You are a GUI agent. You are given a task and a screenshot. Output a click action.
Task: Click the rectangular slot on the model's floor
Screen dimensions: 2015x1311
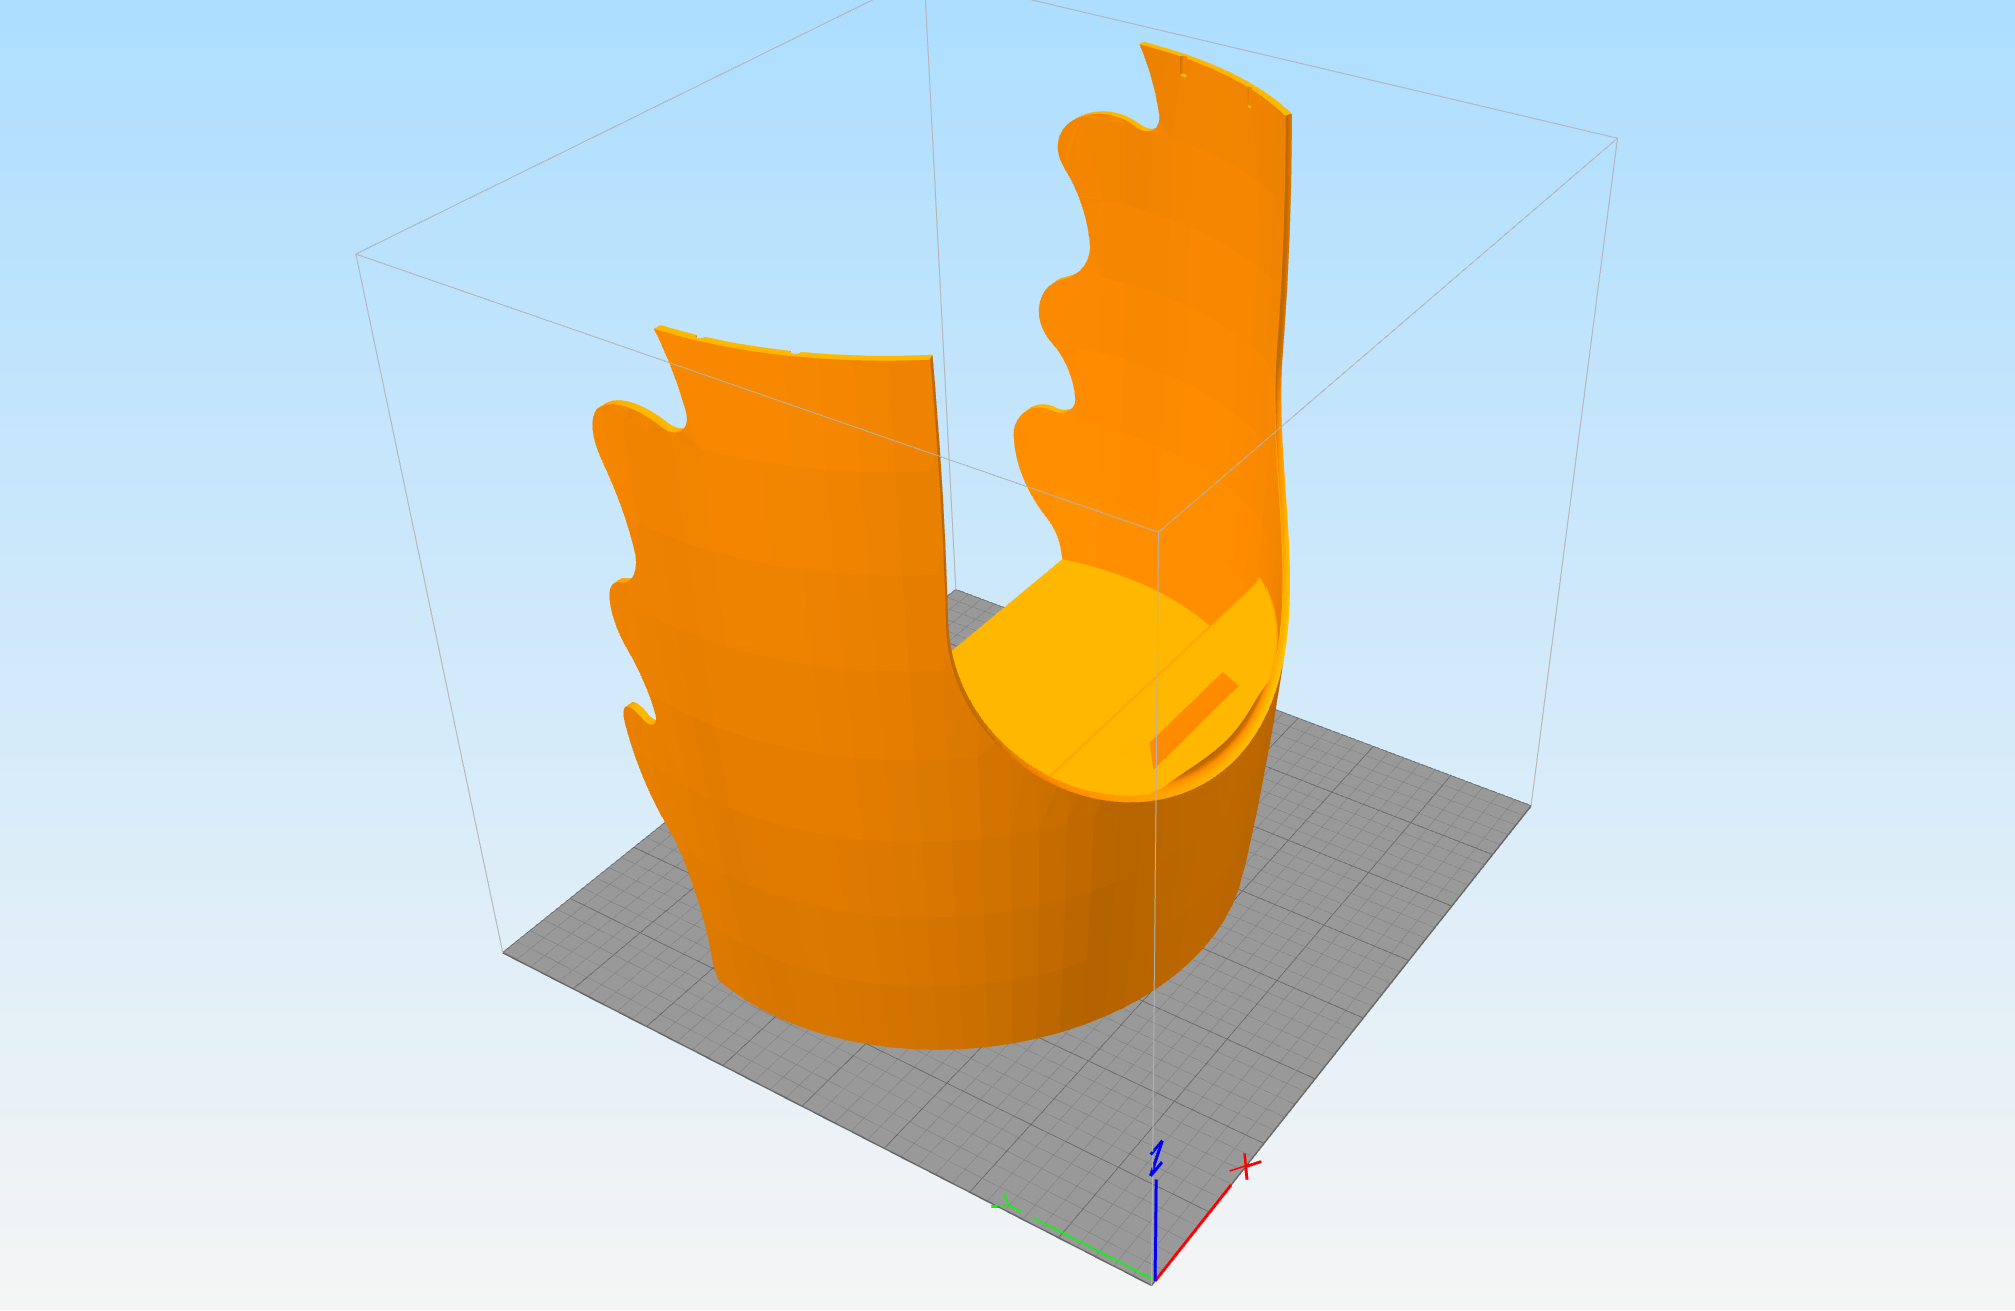click(1194, 719)
